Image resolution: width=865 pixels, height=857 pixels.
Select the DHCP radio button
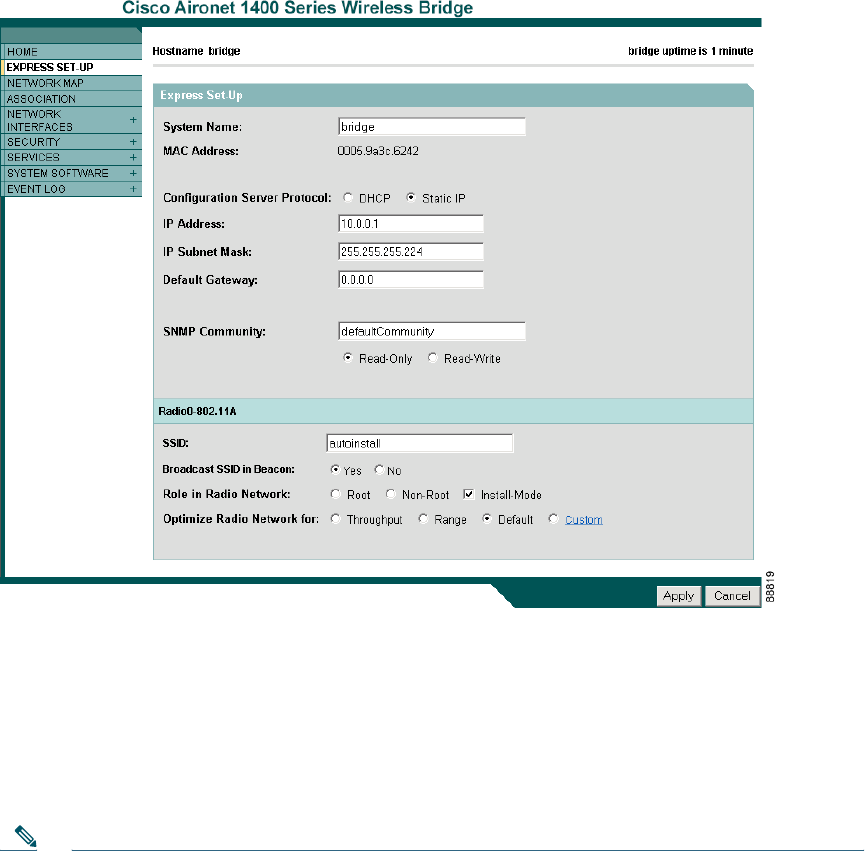348,198
